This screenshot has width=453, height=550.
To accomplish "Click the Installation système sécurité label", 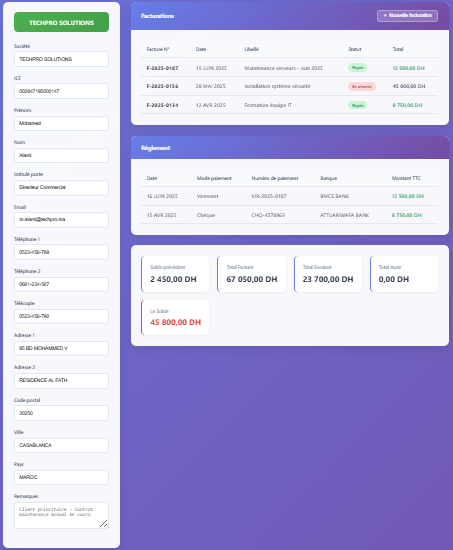I will (277, 86).
